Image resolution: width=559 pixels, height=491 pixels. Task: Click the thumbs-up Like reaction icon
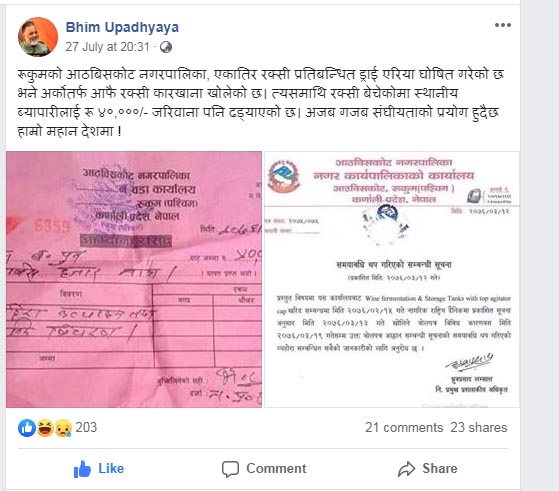click(27, 428)
